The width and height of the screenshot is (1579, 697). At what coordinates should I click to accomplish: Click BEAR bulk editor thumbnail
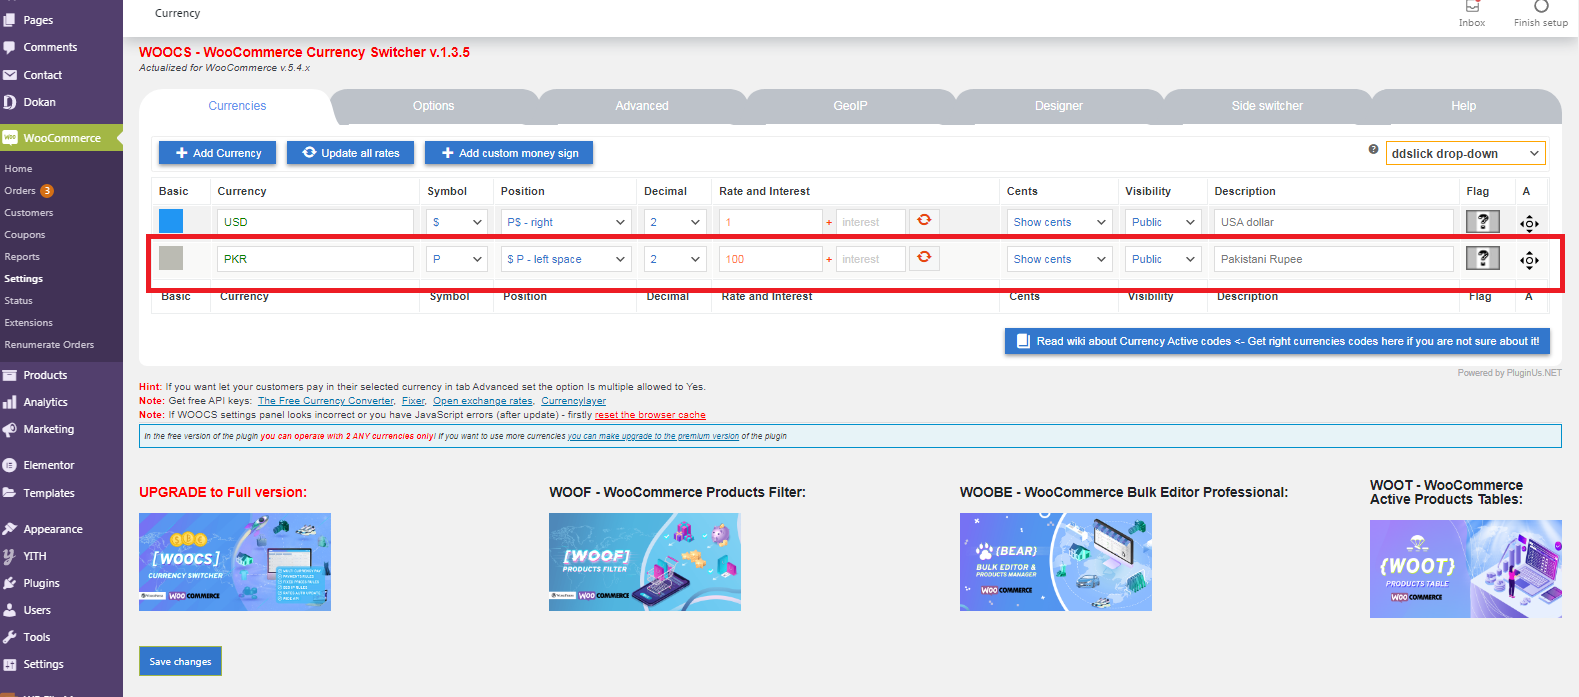[x=1056, y=562]
